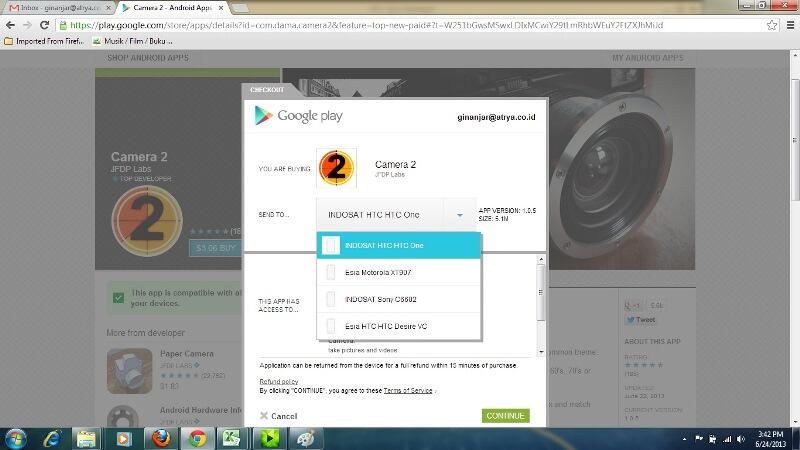Viewport: 800px width, 450px height.
Task: Click the Tweet button
Action: coord(641,320)
